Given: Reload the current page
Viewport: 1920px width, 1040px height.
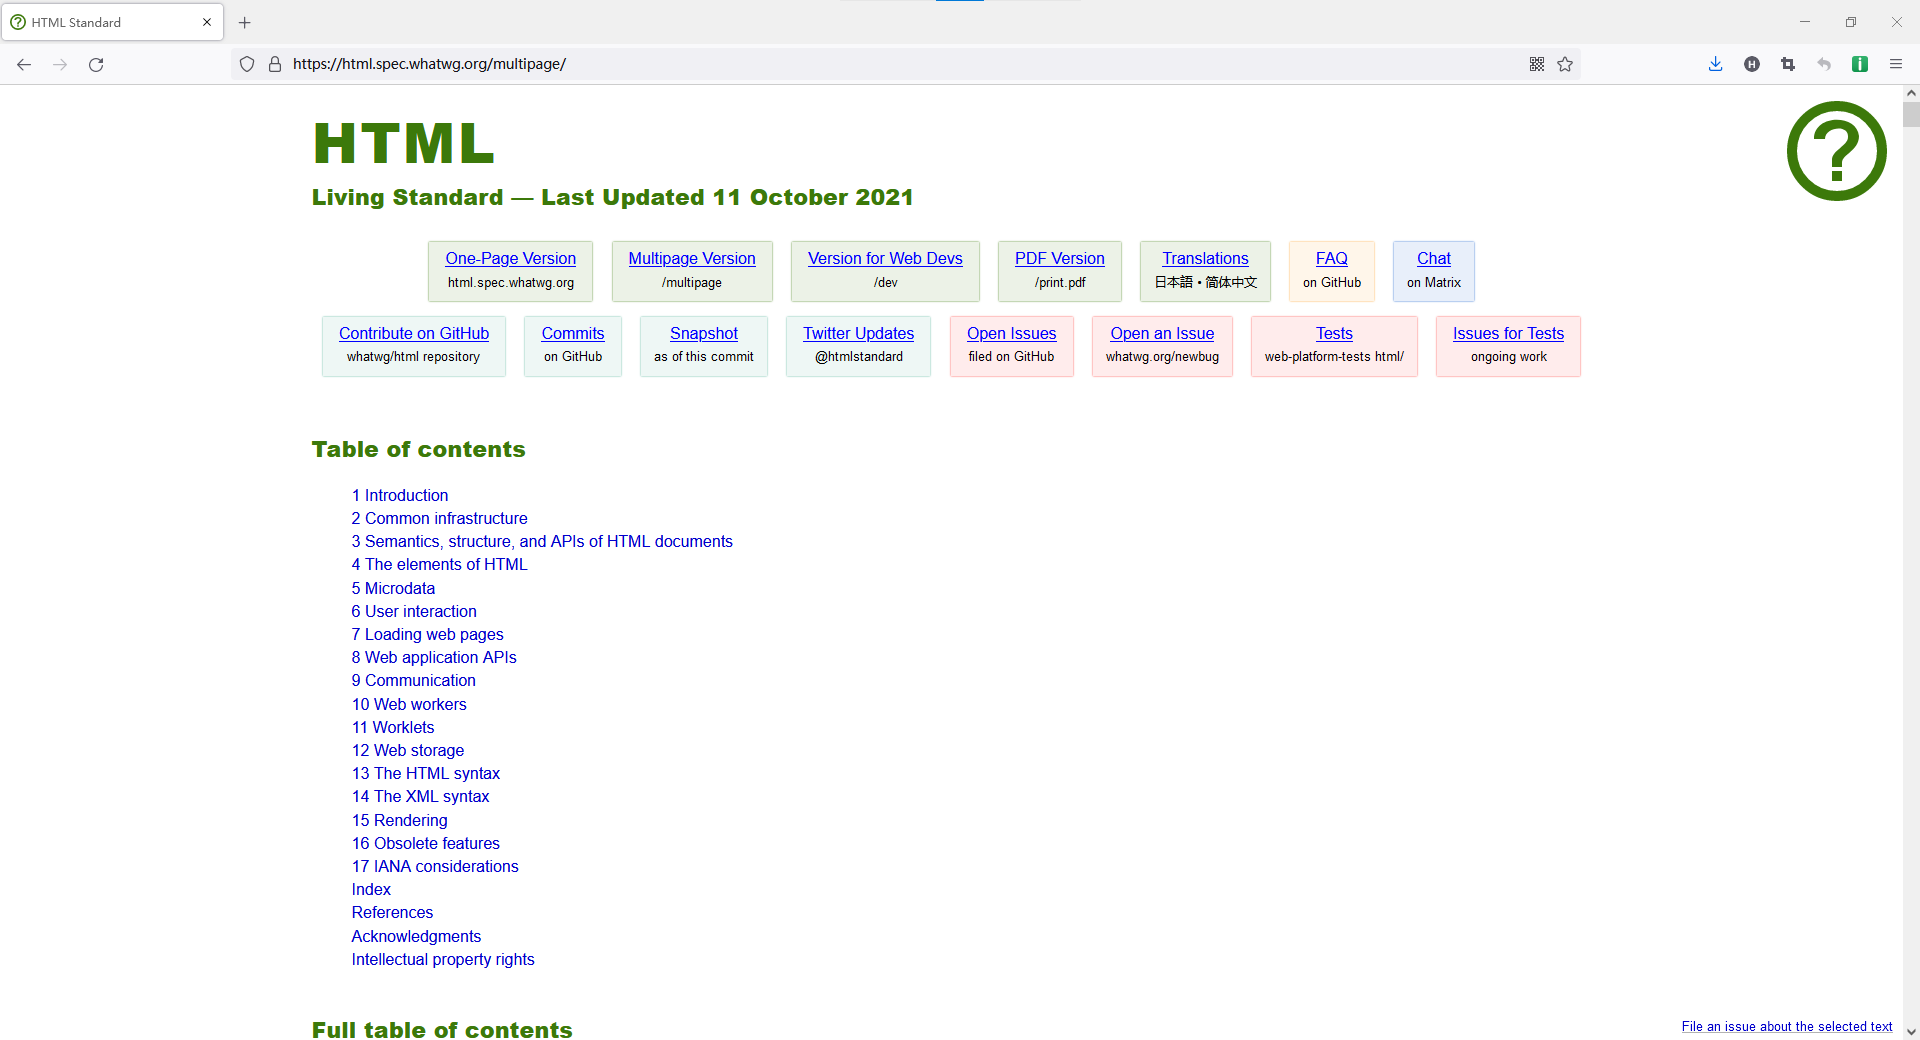Looking at the screenshot, I should (96, 64).
